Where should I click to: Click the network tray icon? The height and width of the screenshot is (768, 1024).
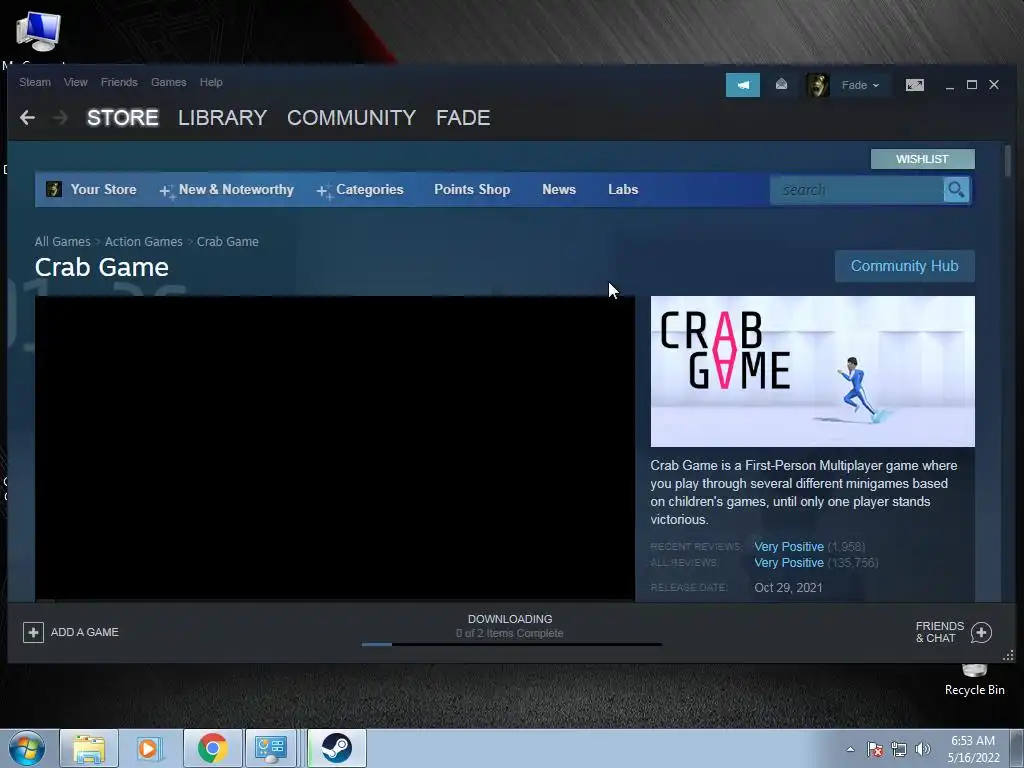coord(899,749)
